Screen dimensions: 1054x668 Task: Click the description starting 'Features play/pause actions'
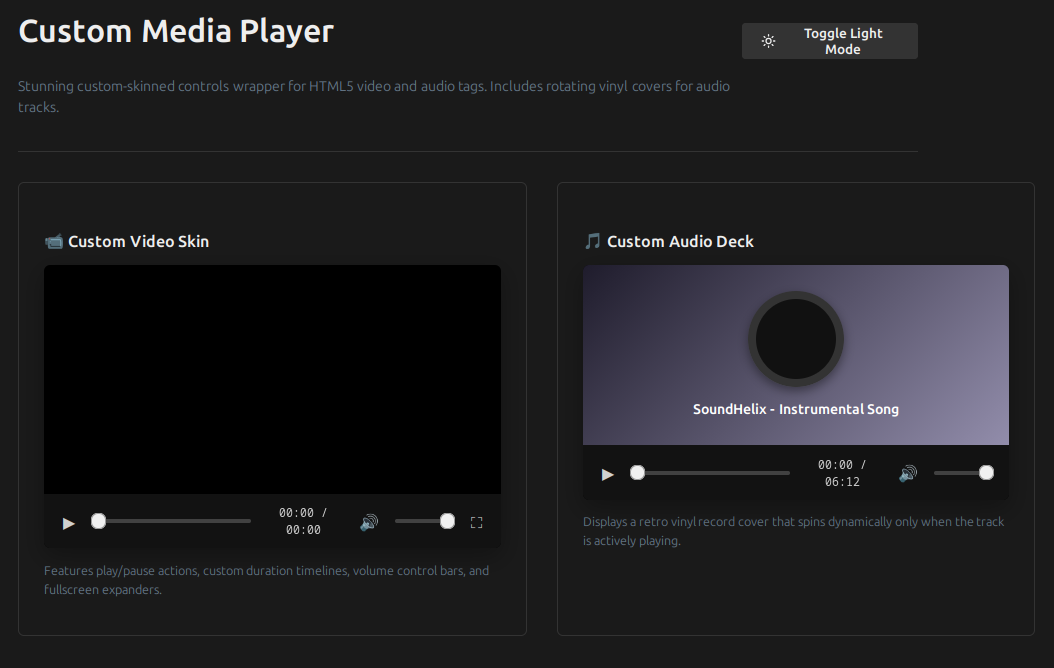click(x=266, y=580)
